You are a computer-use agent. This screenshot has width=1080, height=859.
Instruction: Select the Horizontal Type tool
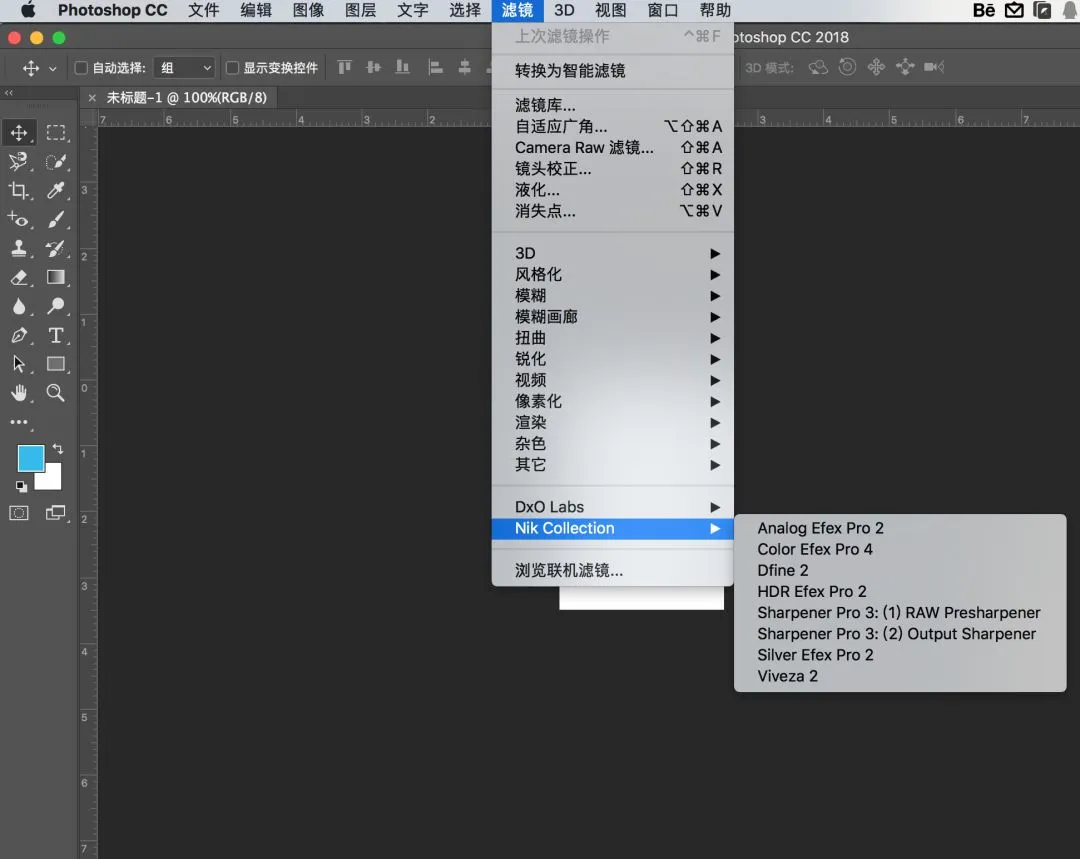[56, 335]
